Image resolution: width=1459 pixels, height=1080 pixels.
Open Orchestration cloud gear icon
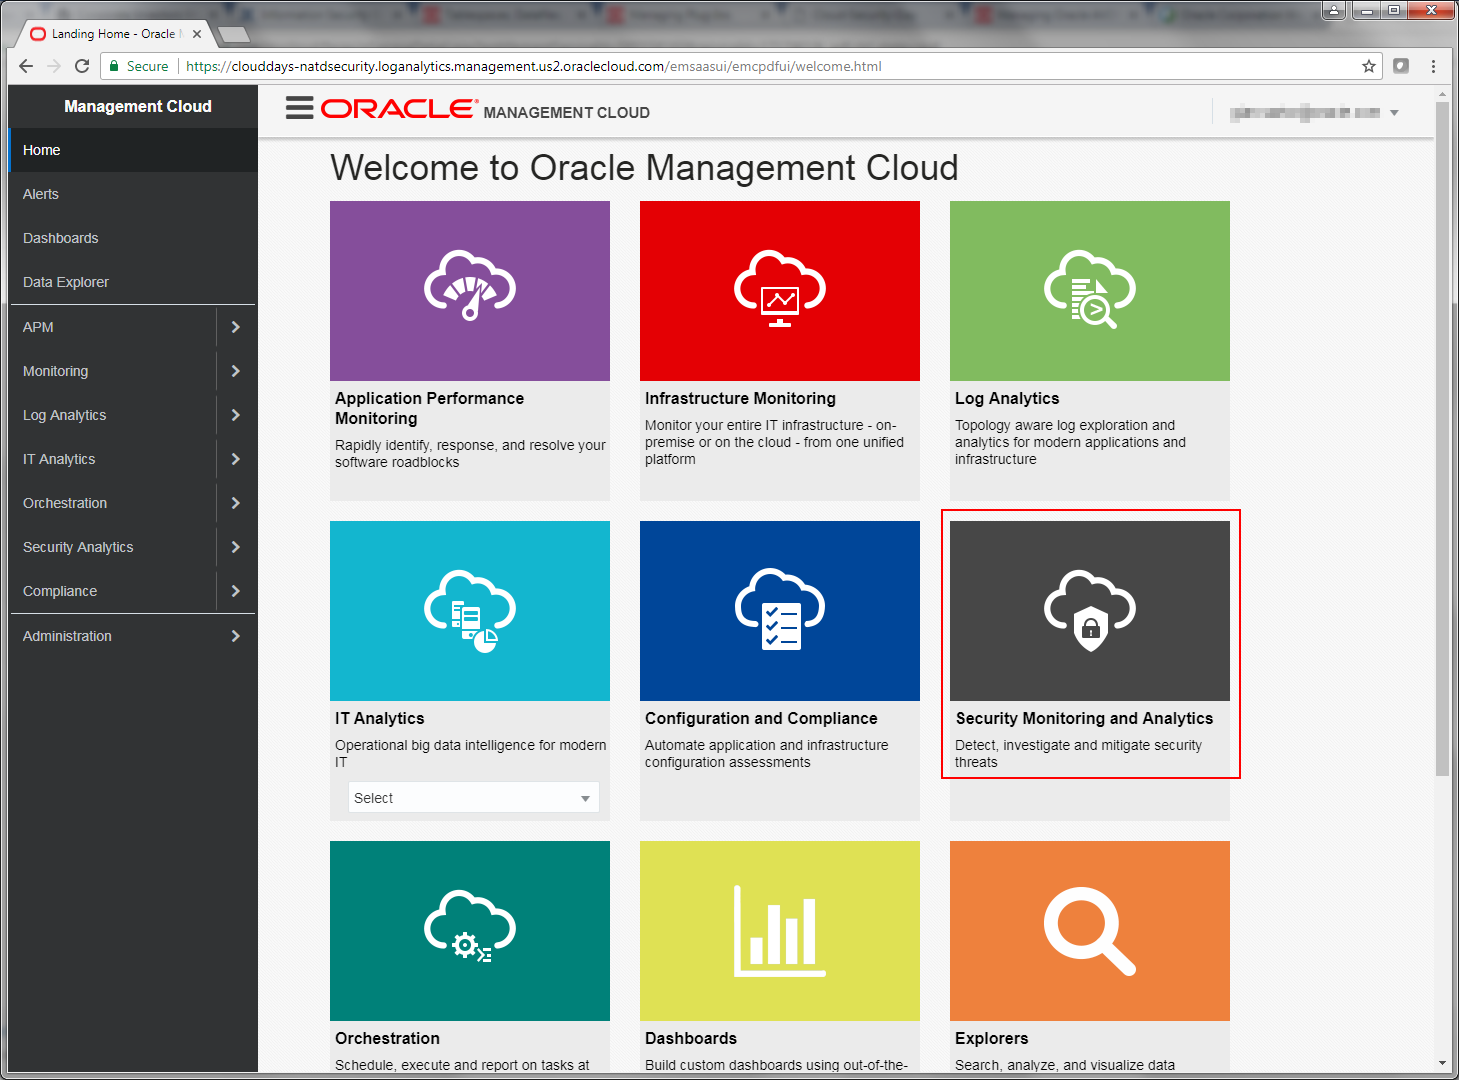click(470, 927)
